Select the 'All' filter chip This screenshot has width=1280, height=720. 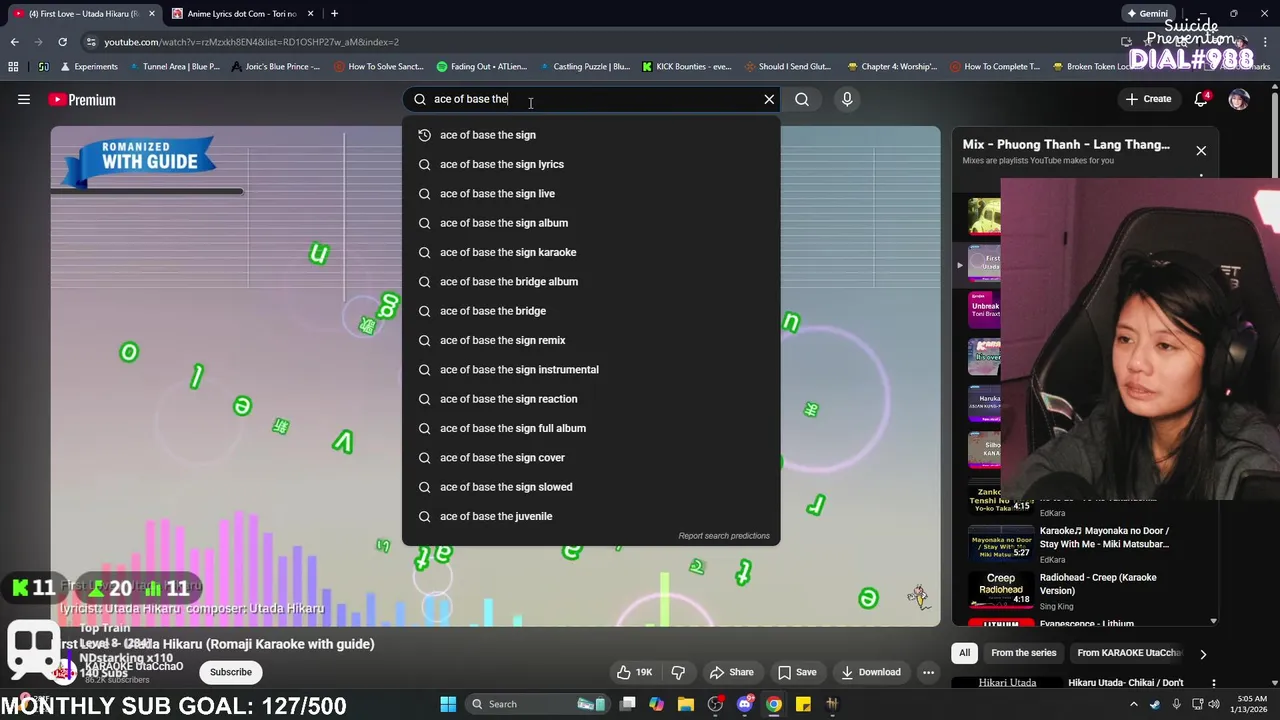[x=964, y=653]
